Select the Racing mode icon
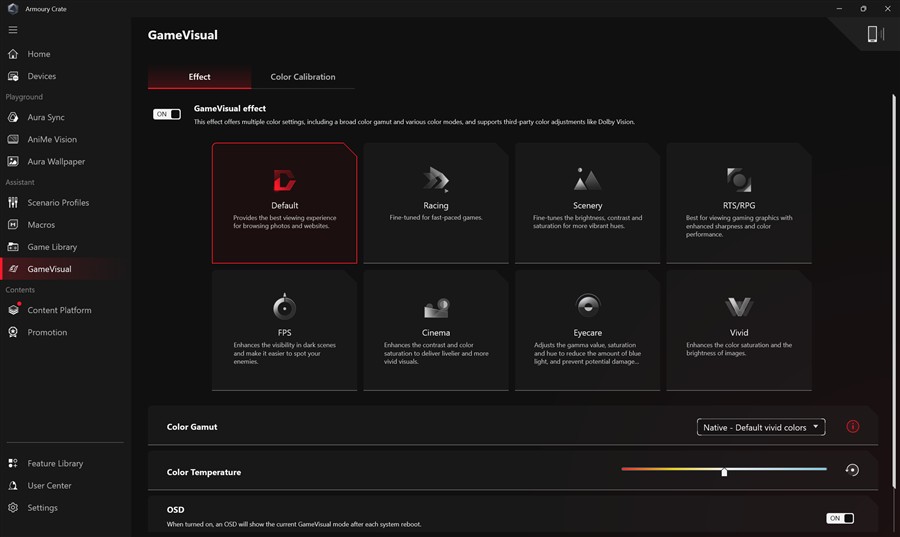The width and height of the screenshot is (900, 537). tap(436, 180)
